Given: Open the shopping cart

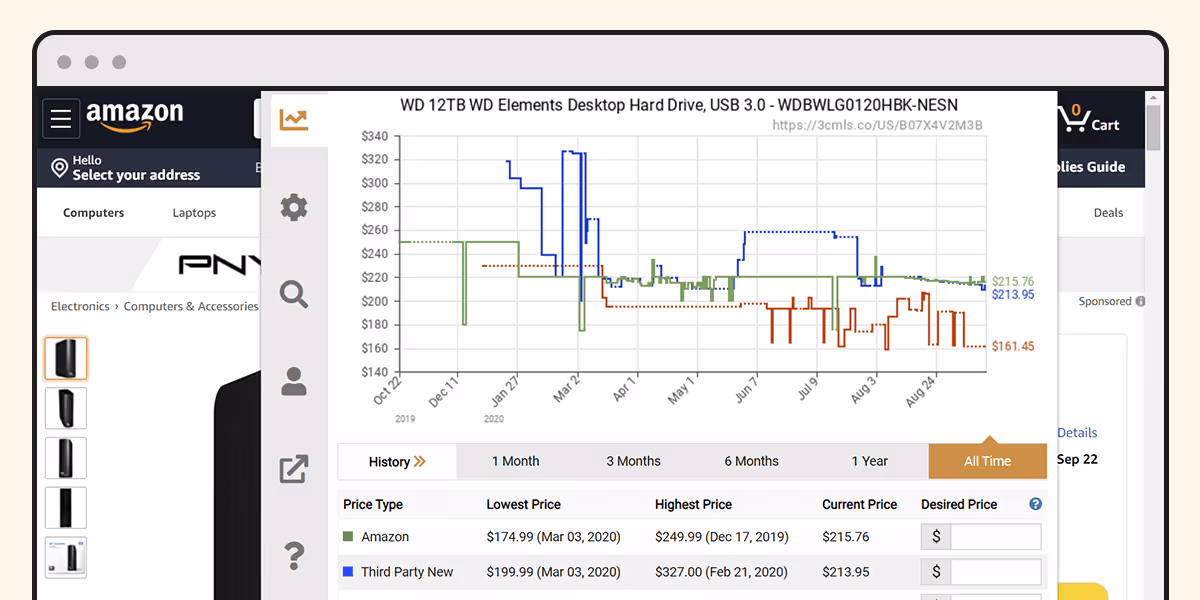Looking at the screenshot, I should (x=1089, y=119).
